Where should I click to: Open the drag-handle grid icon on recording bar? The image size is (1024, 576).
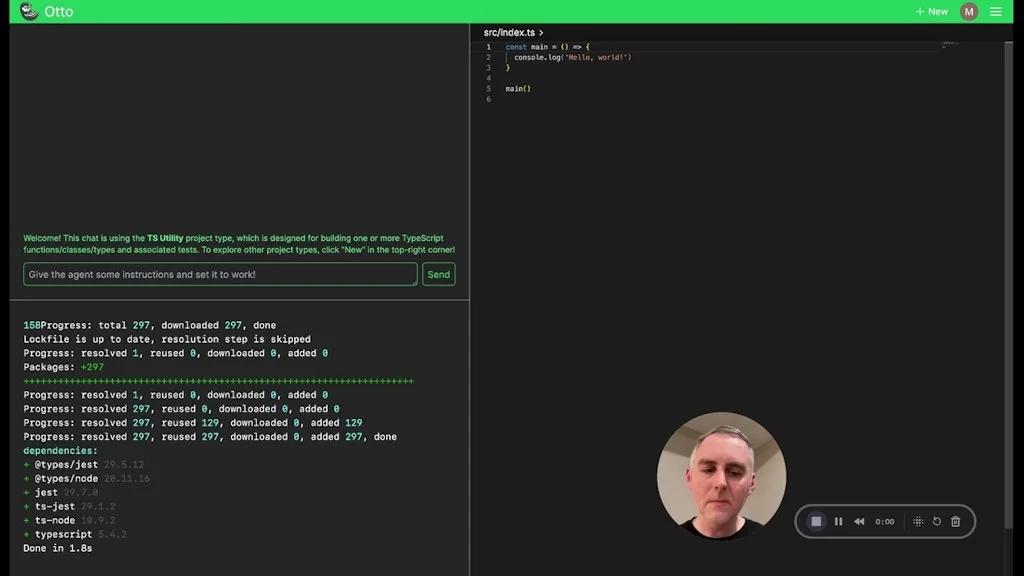click(917, 521)
